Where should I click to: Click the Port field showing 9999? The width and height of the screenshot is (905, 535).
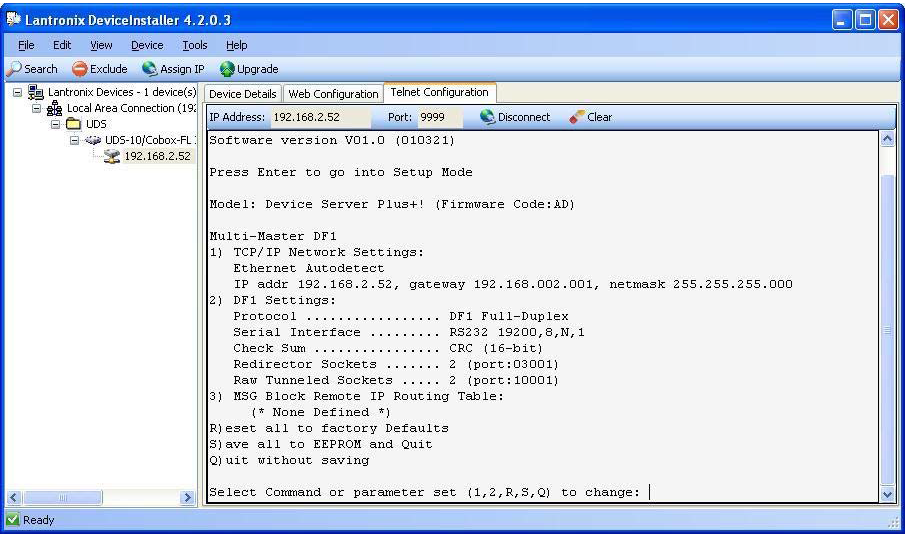(x=440, y=117)
